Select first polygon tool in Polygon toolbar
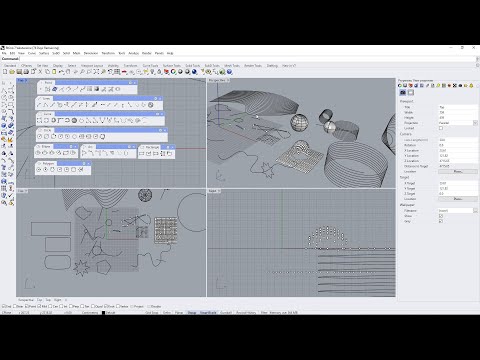 tap(39, 170)
